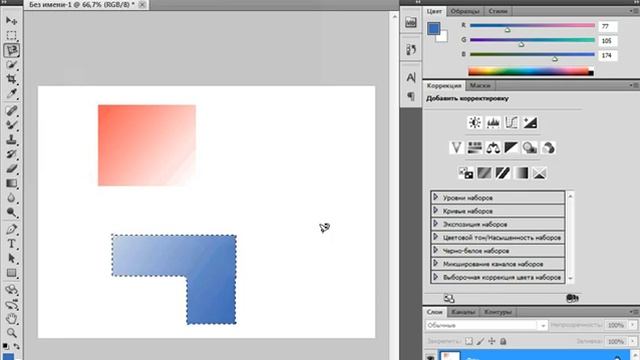Select the History Brush tool
Screen dimensions: 640x360
[11, 154]
